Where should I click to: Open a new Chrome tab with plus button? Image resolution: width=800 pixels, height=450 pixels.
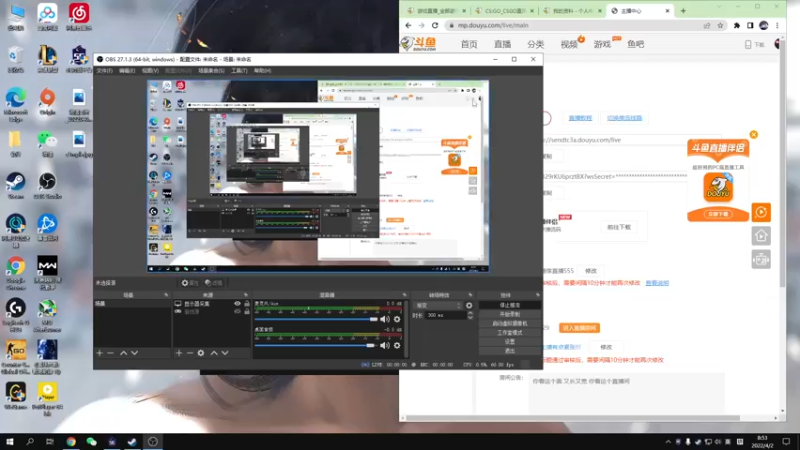coord(683,10)
